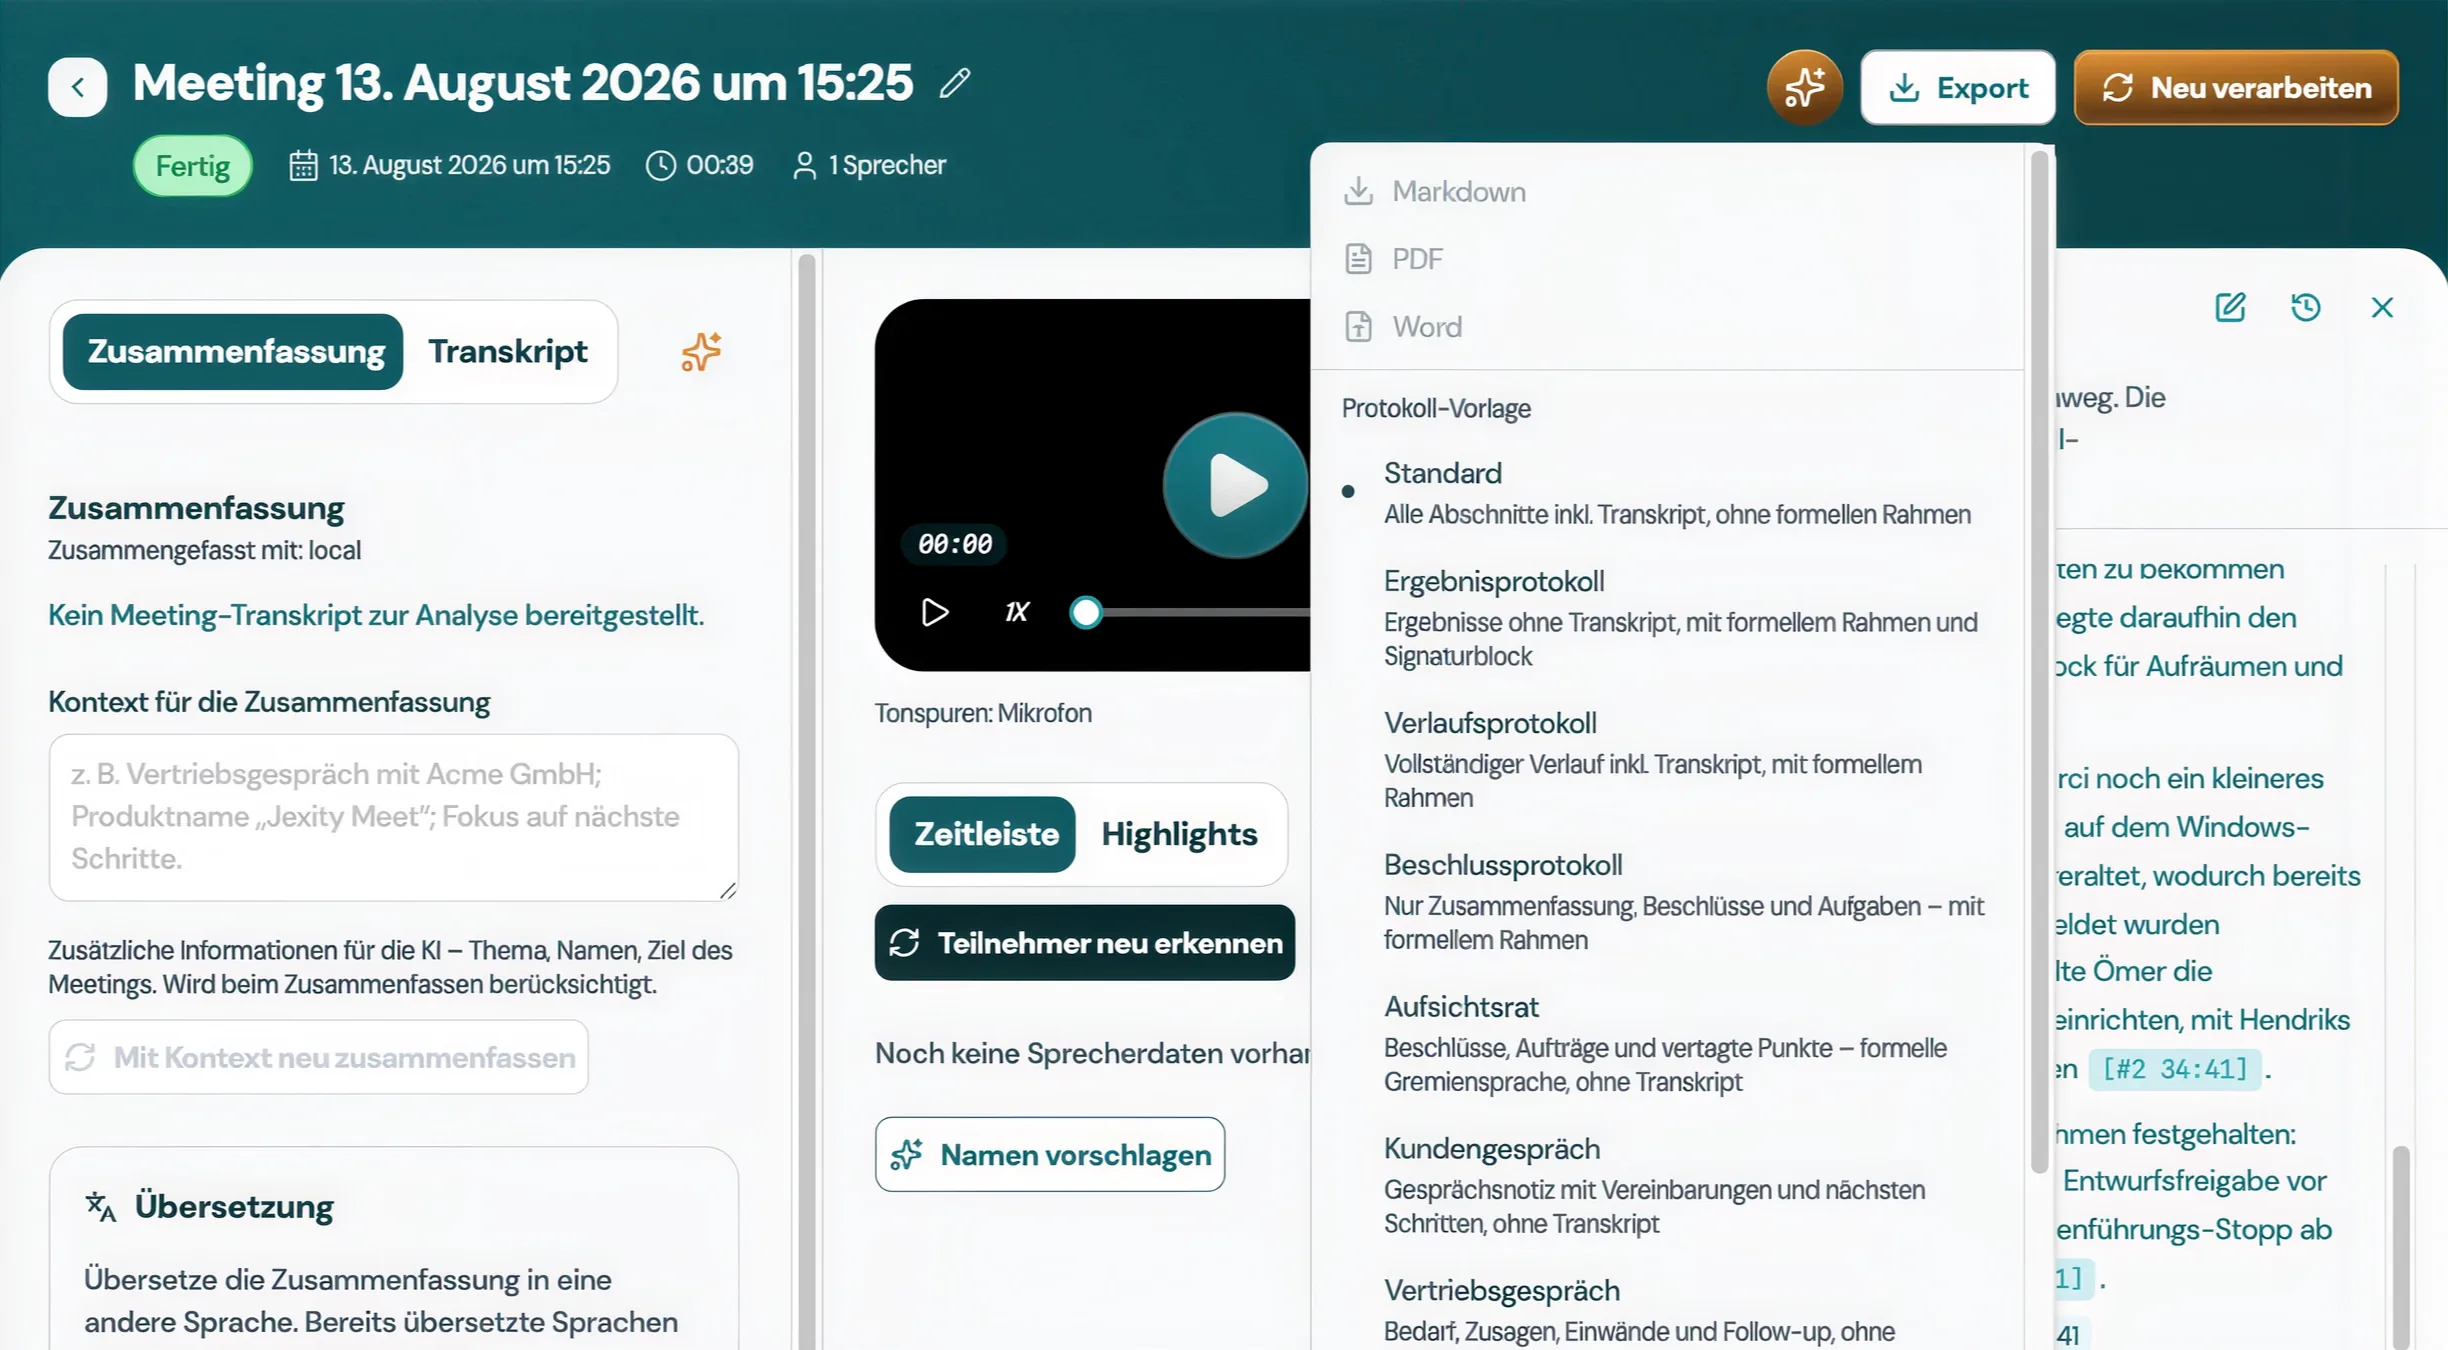The width and height of the screenshot is (2448, 1350).
Task: Open the history clock icon in right panel
Action: coord(2306,307)
